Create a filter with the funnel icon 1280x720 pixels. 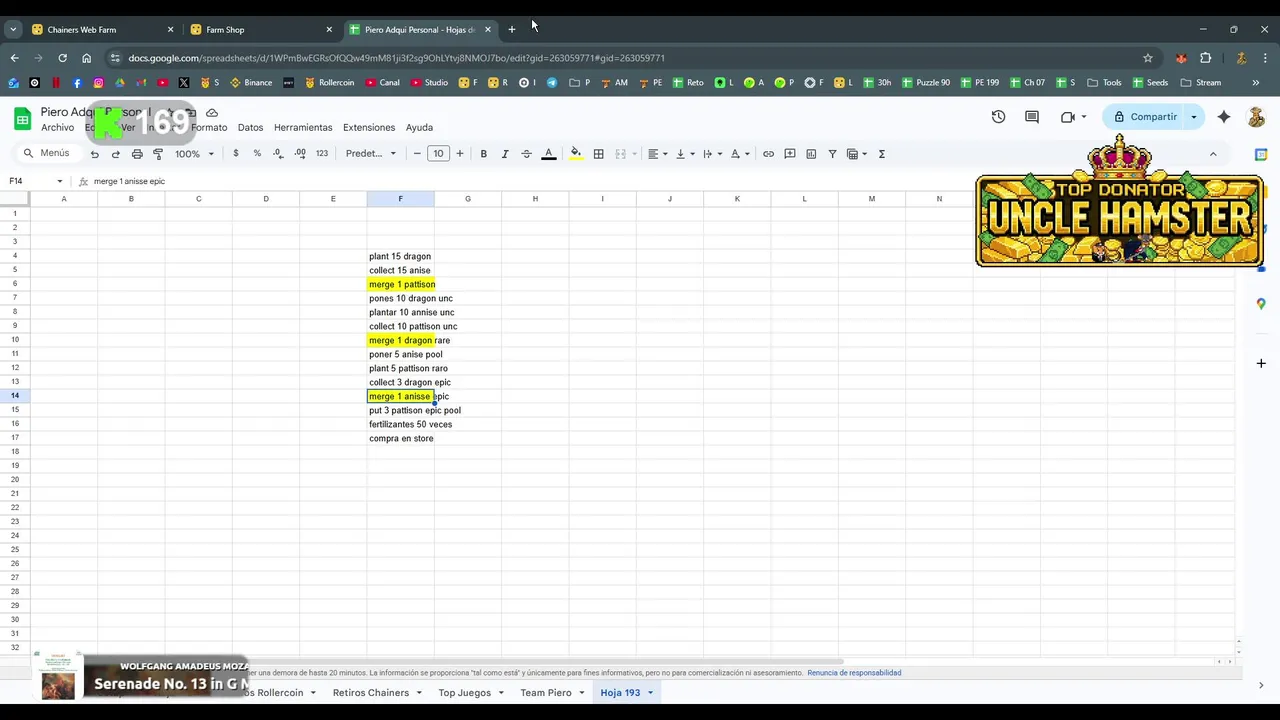[832, 154]
